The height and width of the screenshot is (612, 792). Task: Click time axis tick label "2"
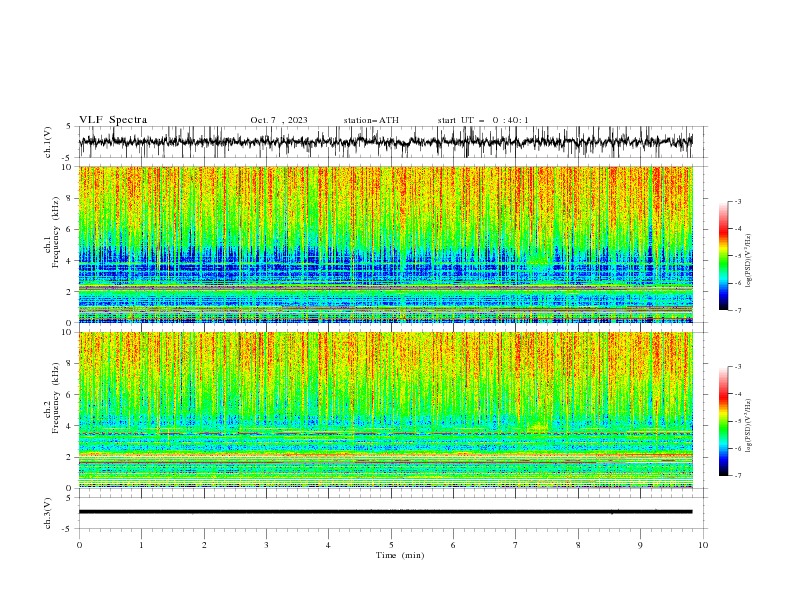(204, 545)
